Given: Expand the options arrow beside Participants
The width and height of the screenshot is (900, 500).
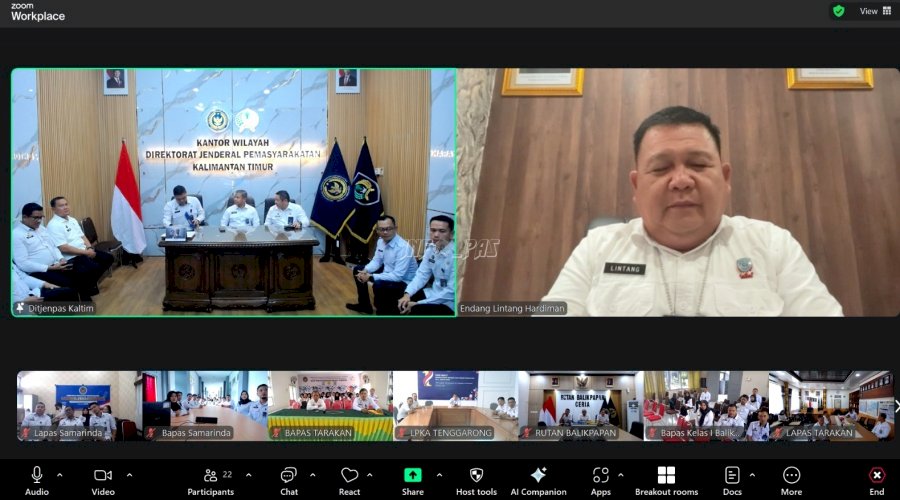Looking at the screenshot, I should click(x=249, y=475).
